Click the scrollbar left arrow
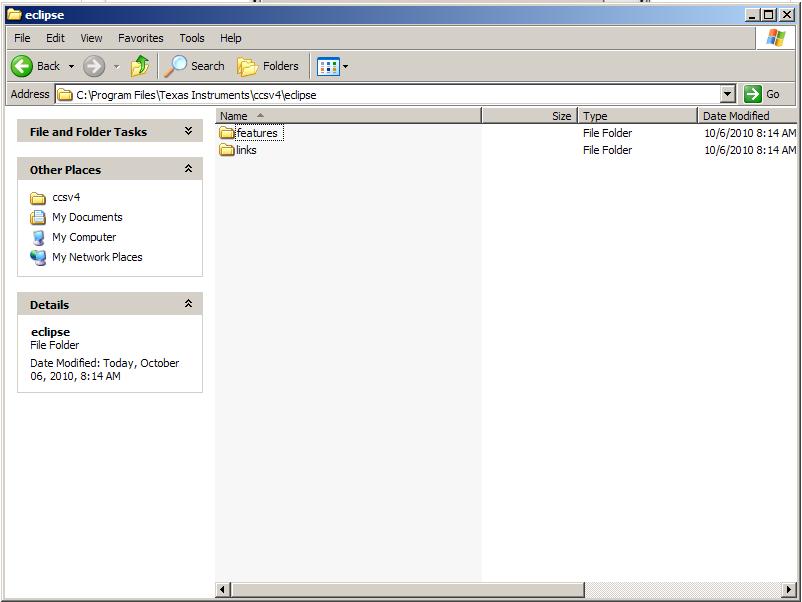Screen dimensions: 802x602 (222, 590)
